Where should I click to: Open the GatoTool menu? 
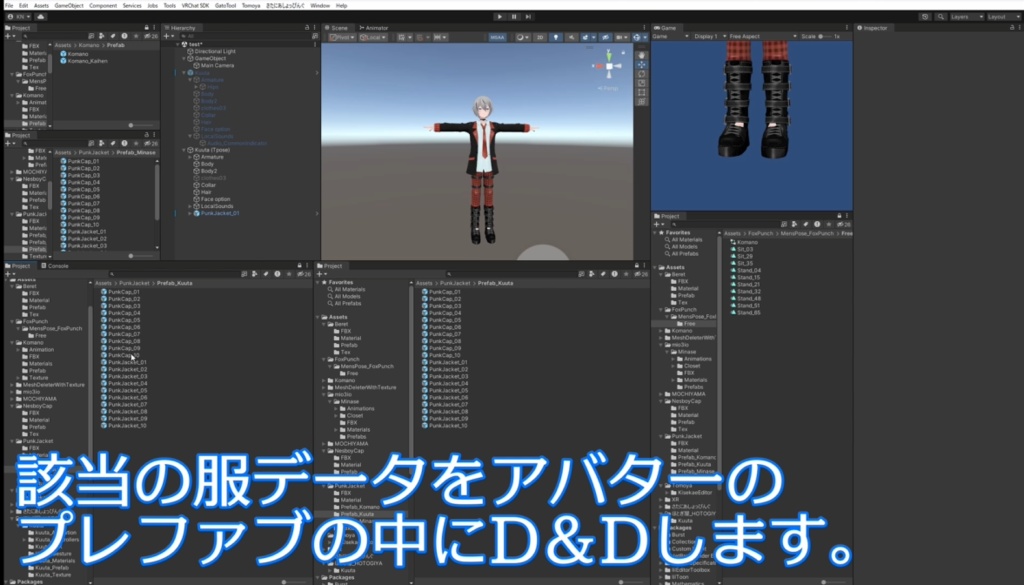click(x=225, y=5)
